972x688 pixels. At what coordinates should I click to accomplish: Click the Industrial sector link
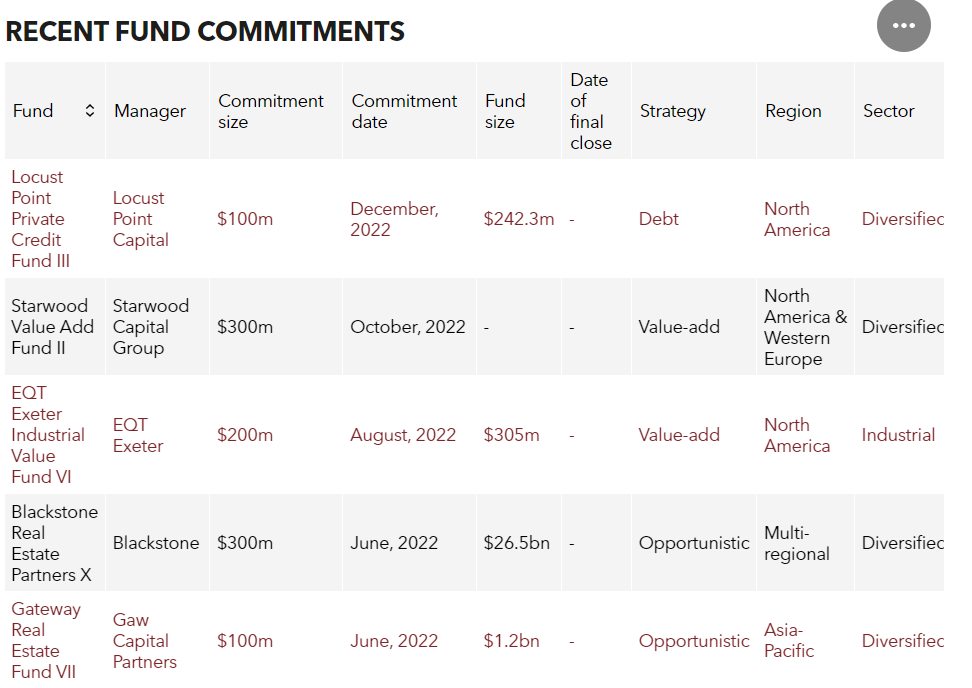[x=898, y=435]
